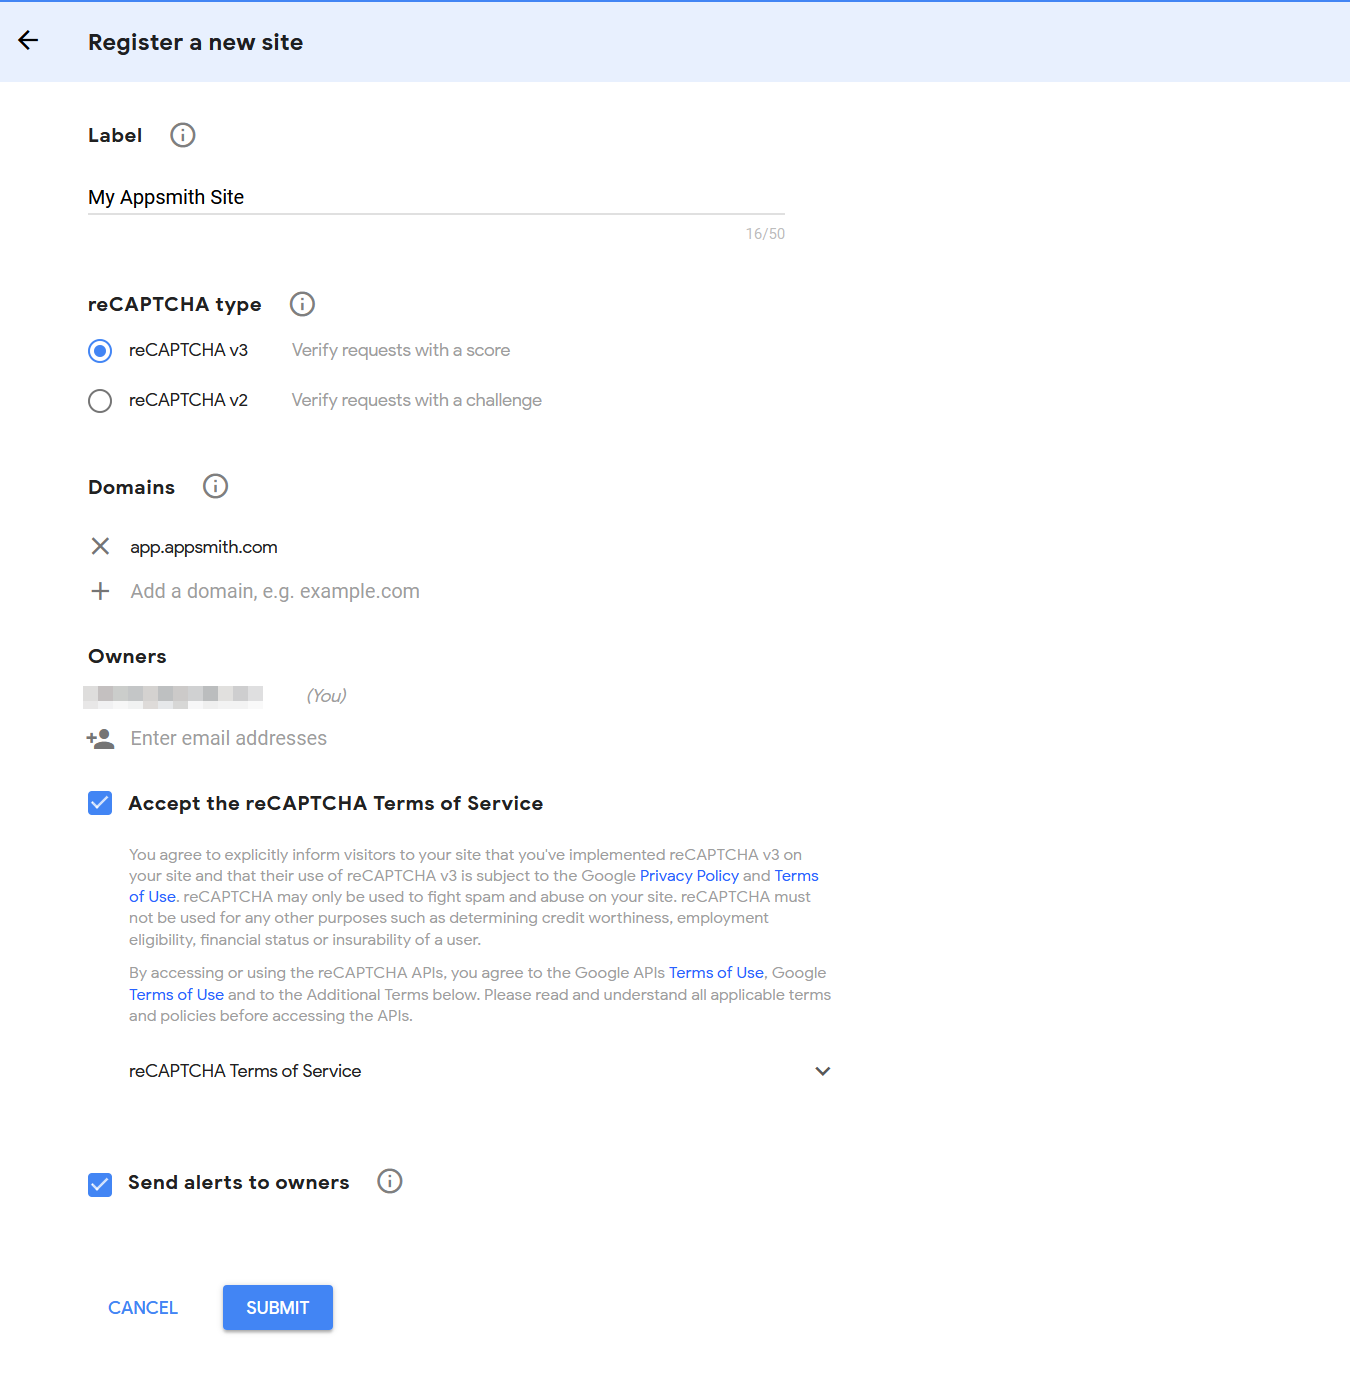Click the Cancel button

(143, 1308)
